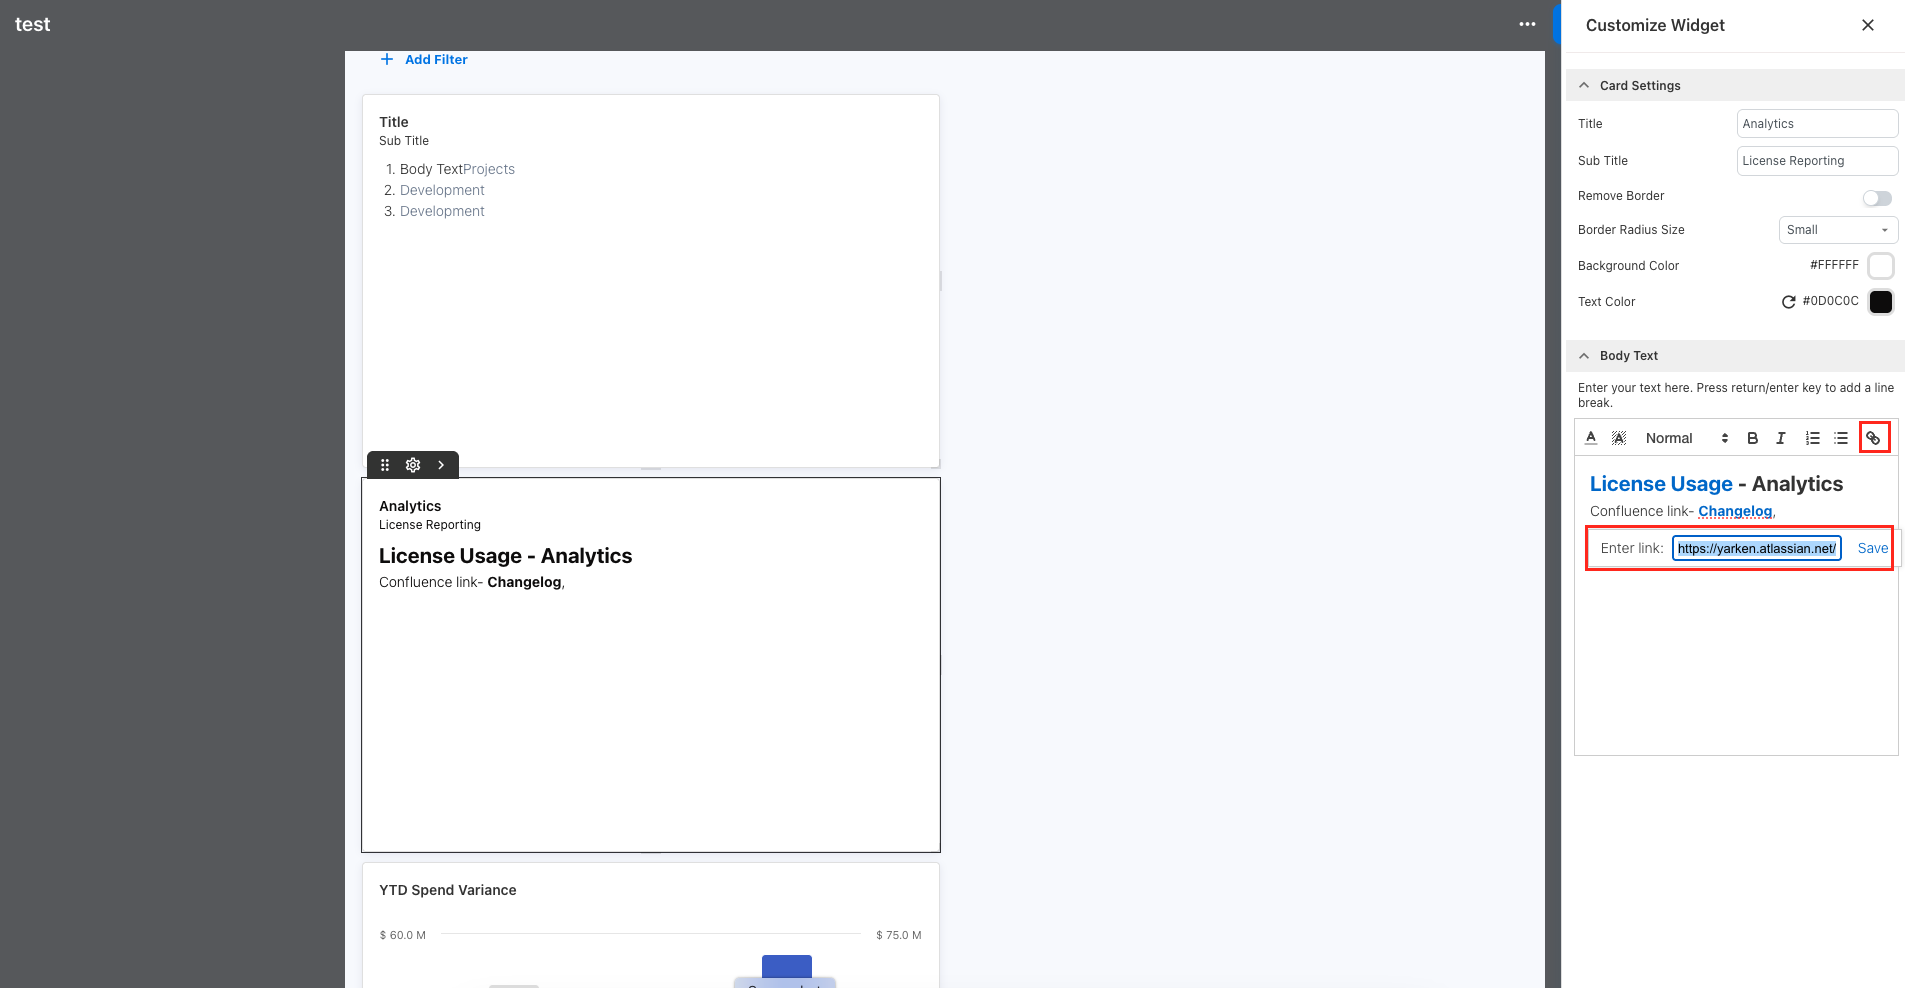Screen dimensions: 1905x988
Task: Open the three-dot menu in header
Action: tap(1527, 25)
